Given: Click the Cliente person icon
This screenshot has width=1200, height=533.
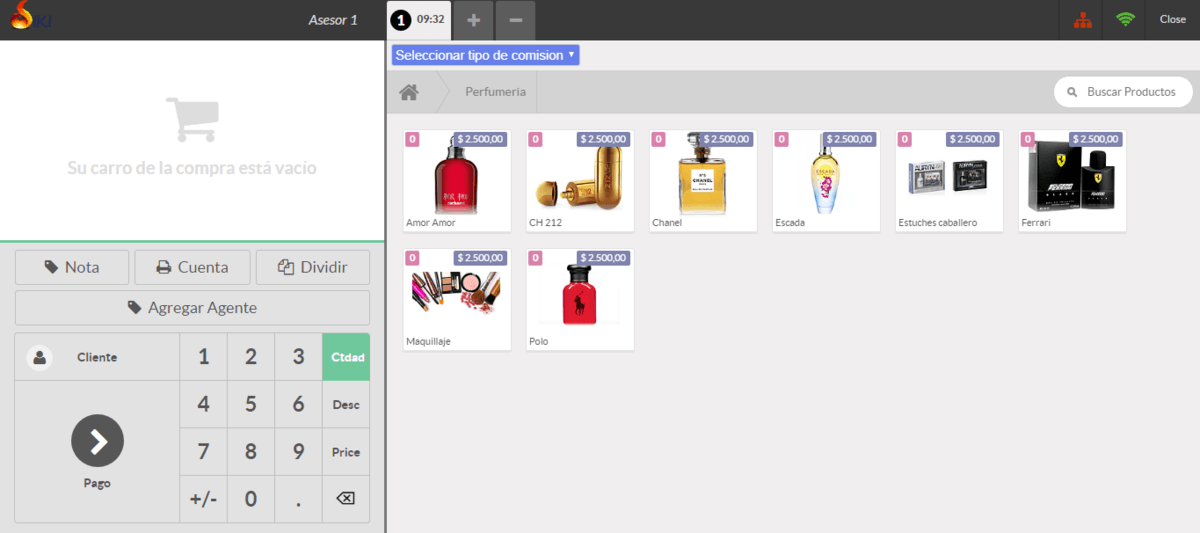Looking at the screenshot, I should click(39, 358).
